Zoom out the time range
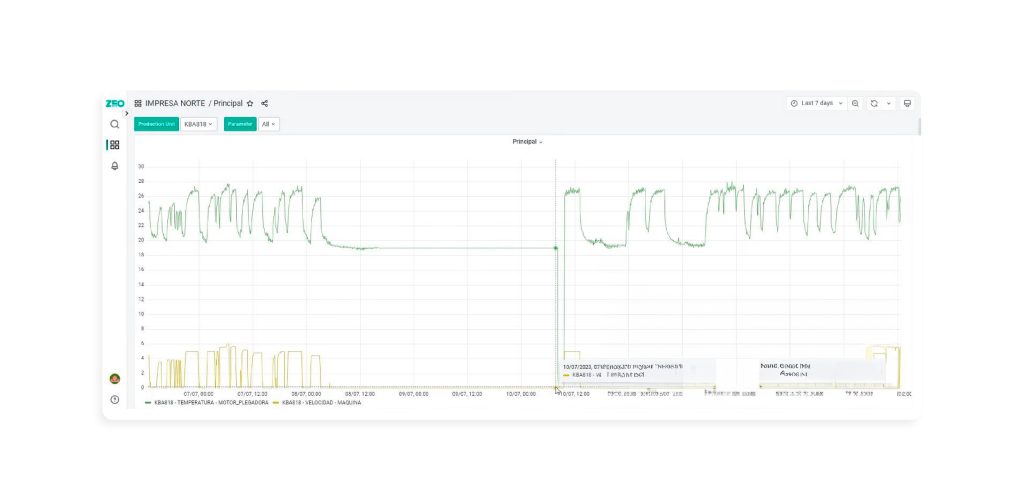Screen dimensions: 1024x477 click(x=856, y=103)
